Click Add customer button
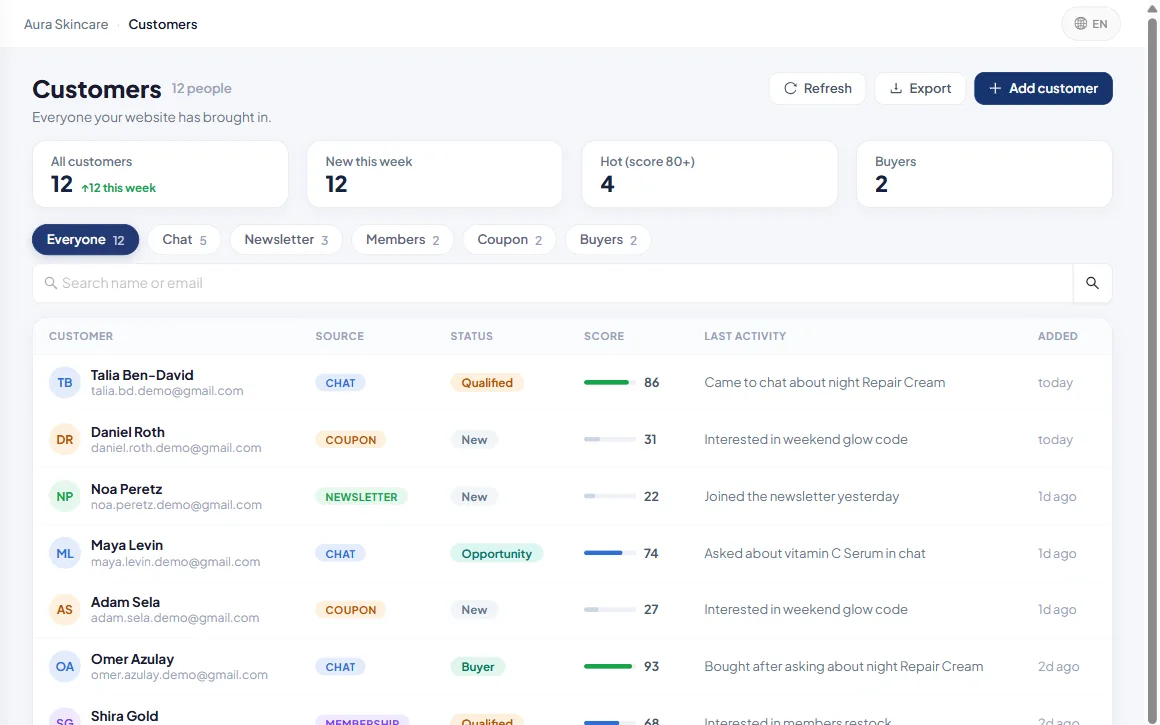 (x=1043, y=88)
